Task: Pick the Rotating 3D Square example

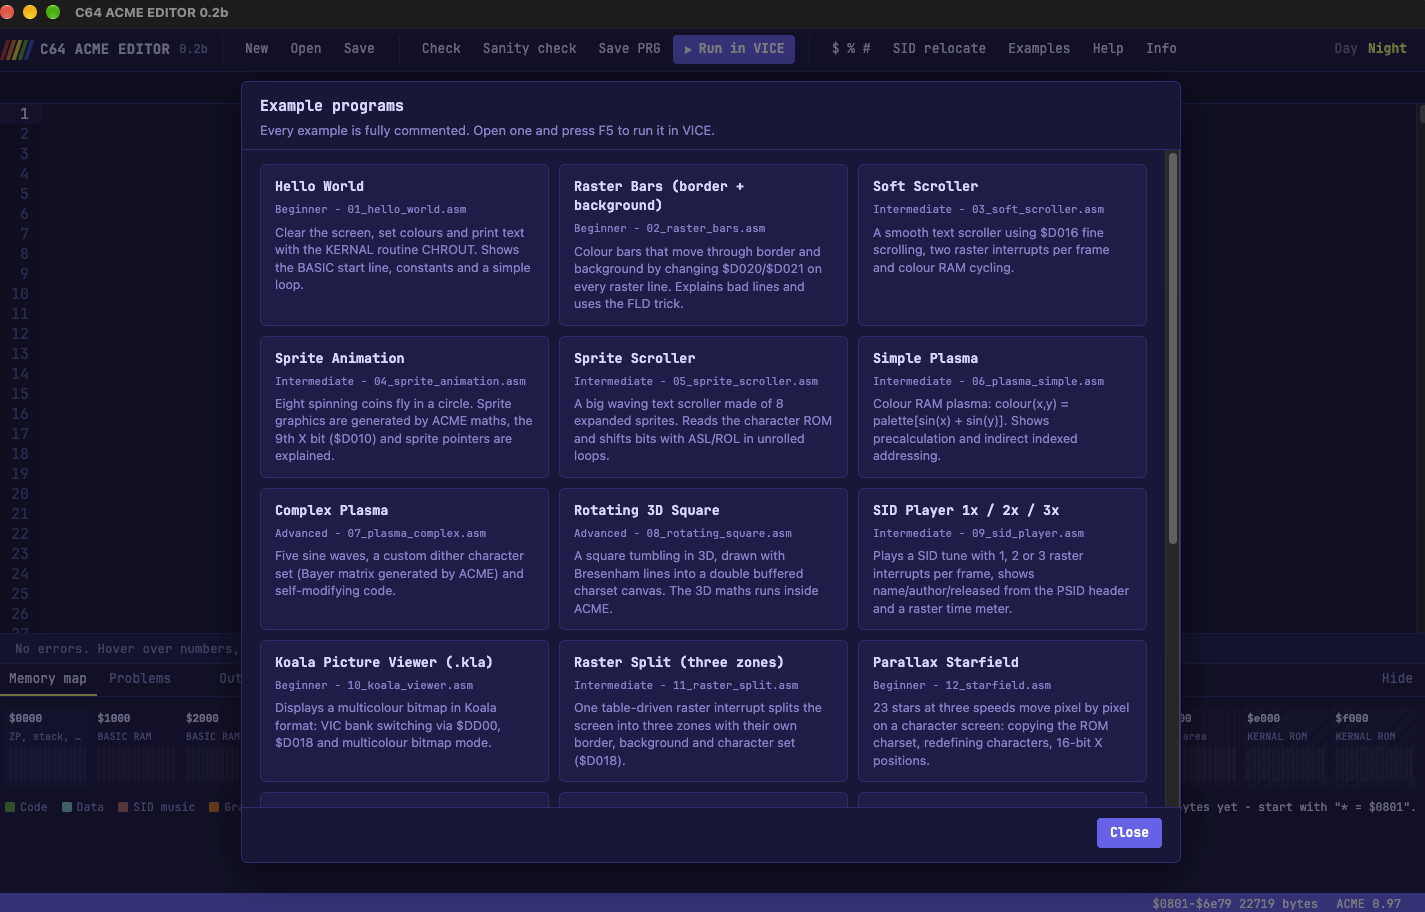Action: [703, 559]
